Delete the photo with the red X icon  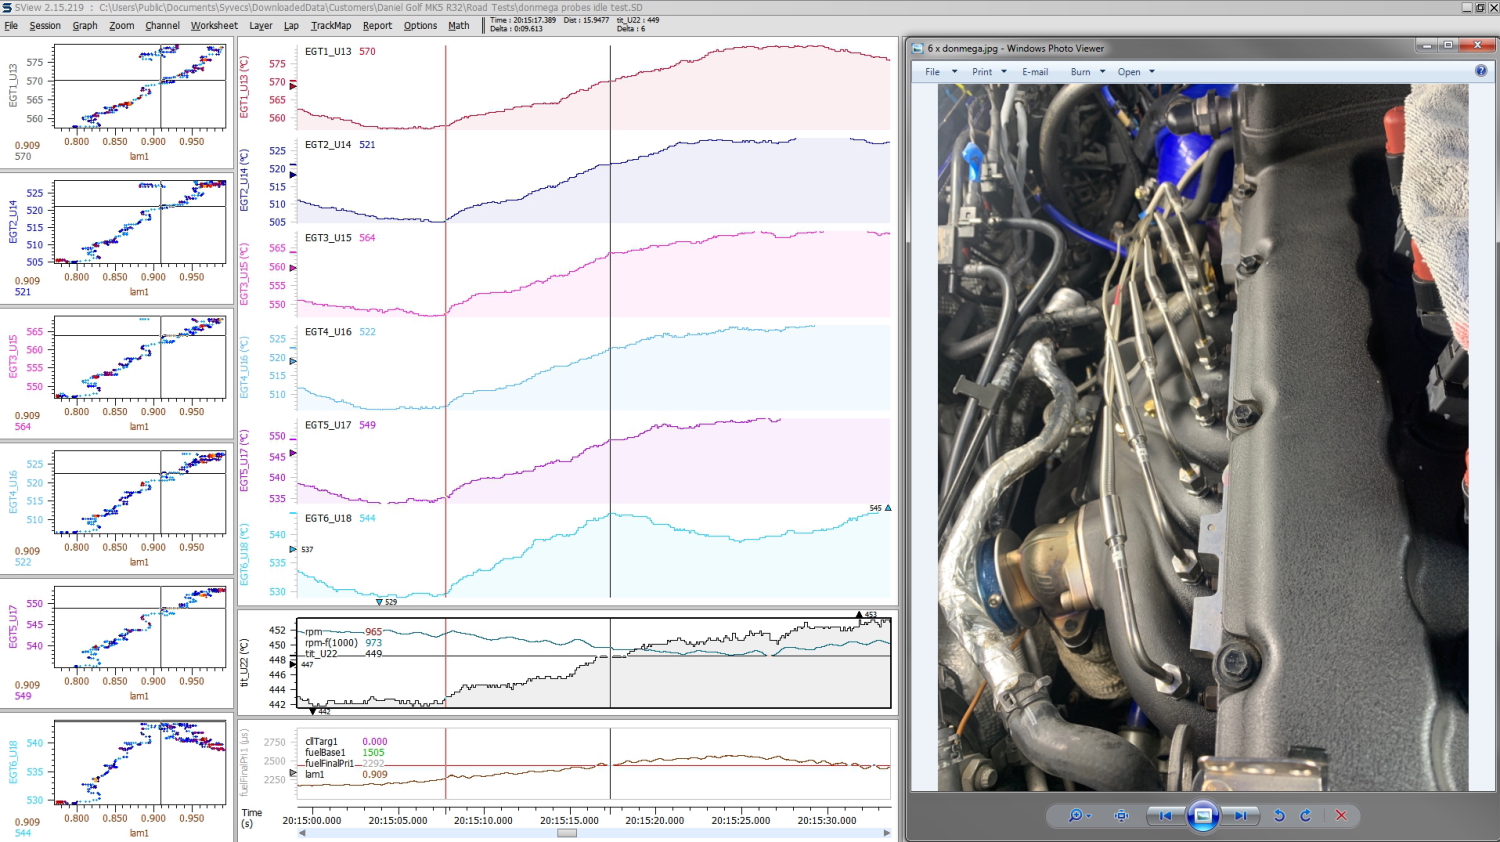pos(1341,816)
